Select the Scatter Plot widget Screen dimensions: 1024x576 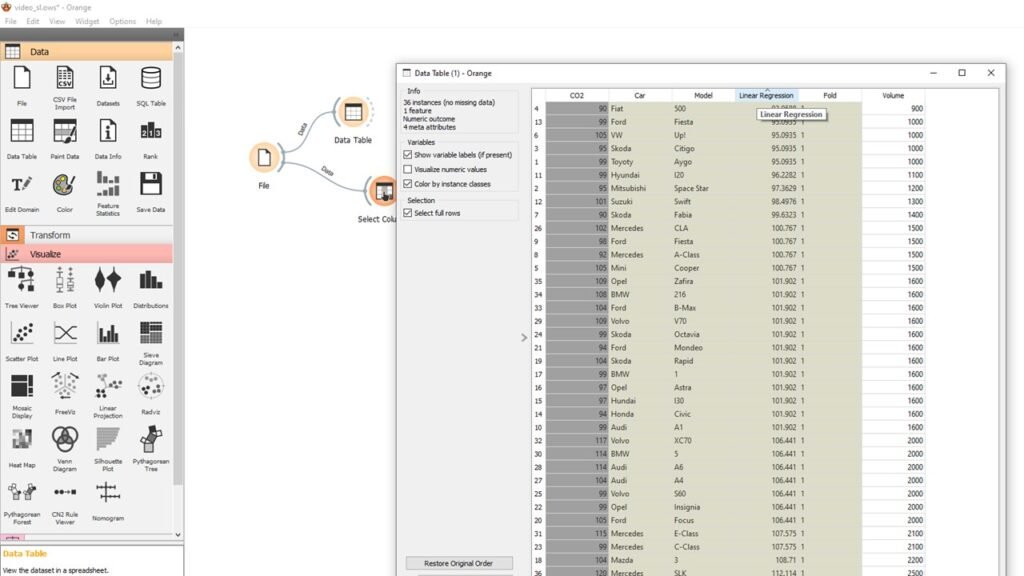[x=22, y=341]
